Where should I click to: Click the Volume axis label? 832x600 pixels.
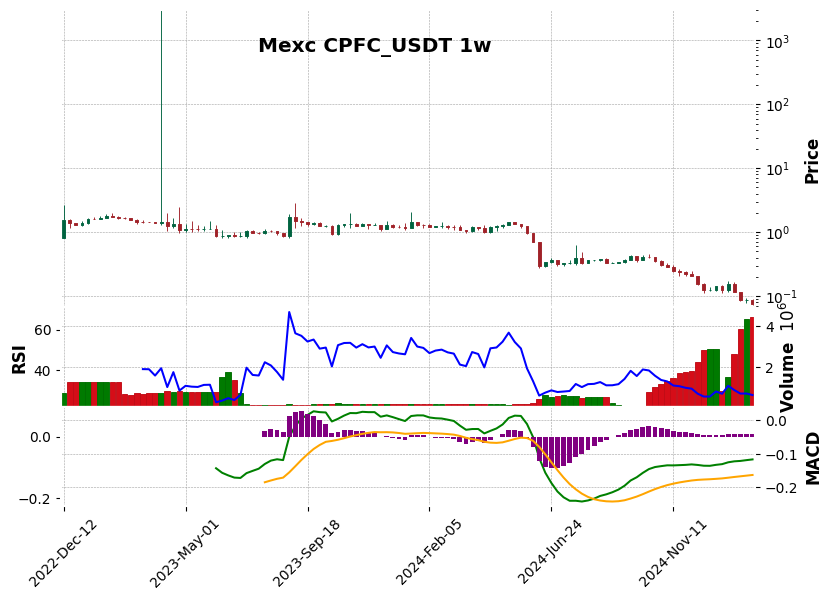tap(787, 377)
